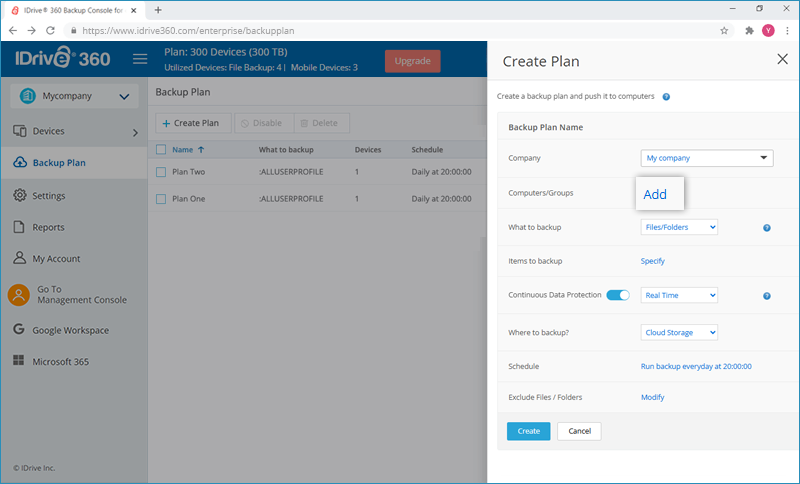This screenshot has width=800, height=484.
Task: Check the Plan One checkbox
Action: pyautogui.click(x=161, y=199)
